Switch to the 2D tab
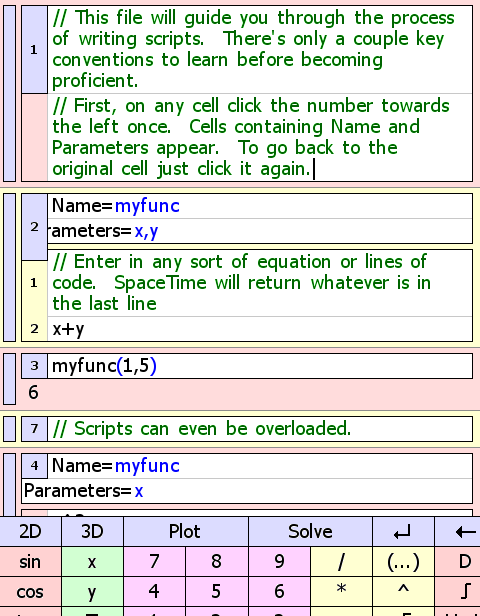The width and height of the screenshot is (480, 616). 31,532
